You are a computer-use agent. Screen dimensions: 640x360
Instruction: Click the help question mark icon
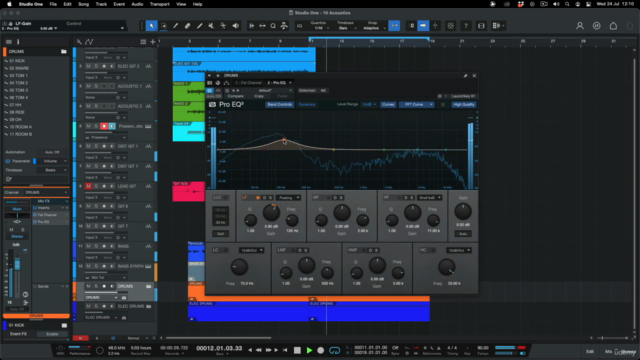coord(466,26)
